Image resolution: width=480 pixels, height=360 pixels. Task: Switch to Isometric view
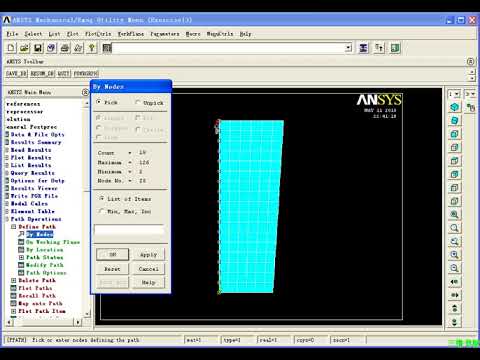[454, 107]
